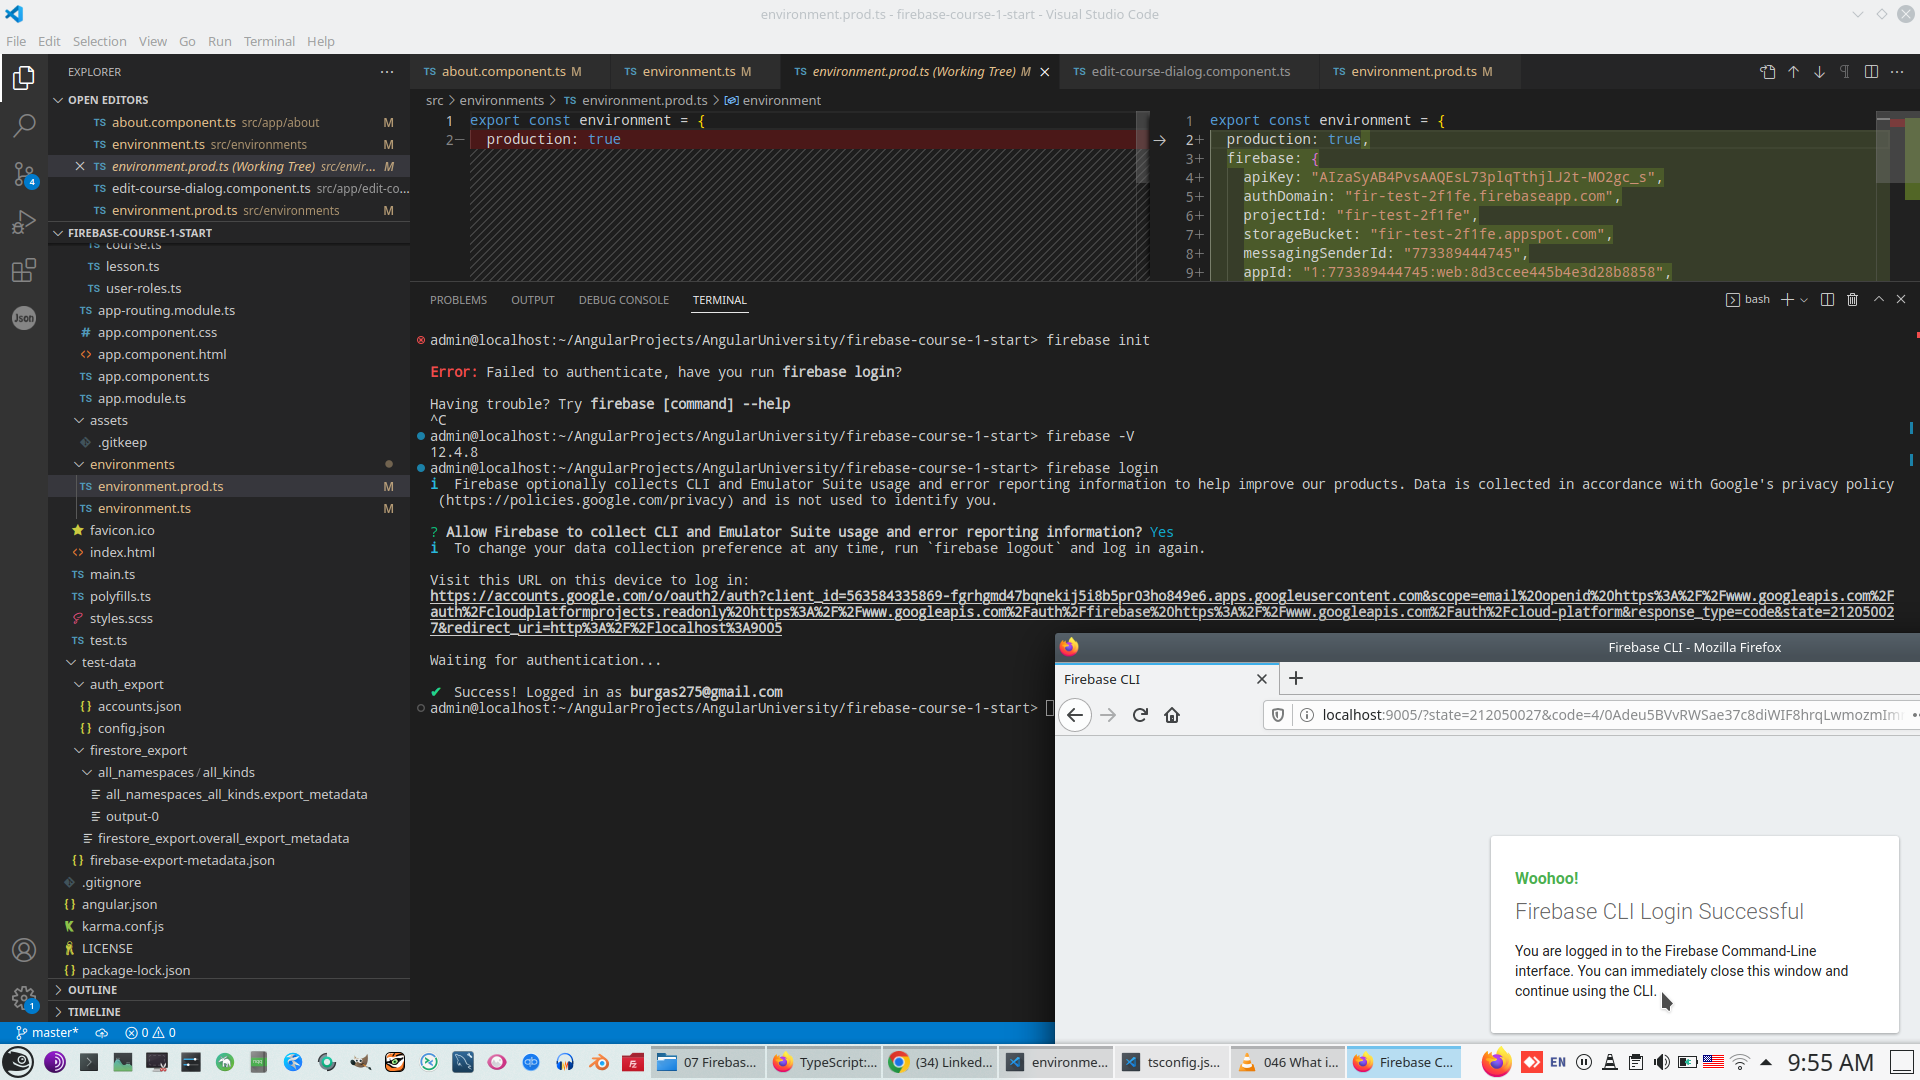Toggle whitespace trimming in diff editor

coord(1845,72)
